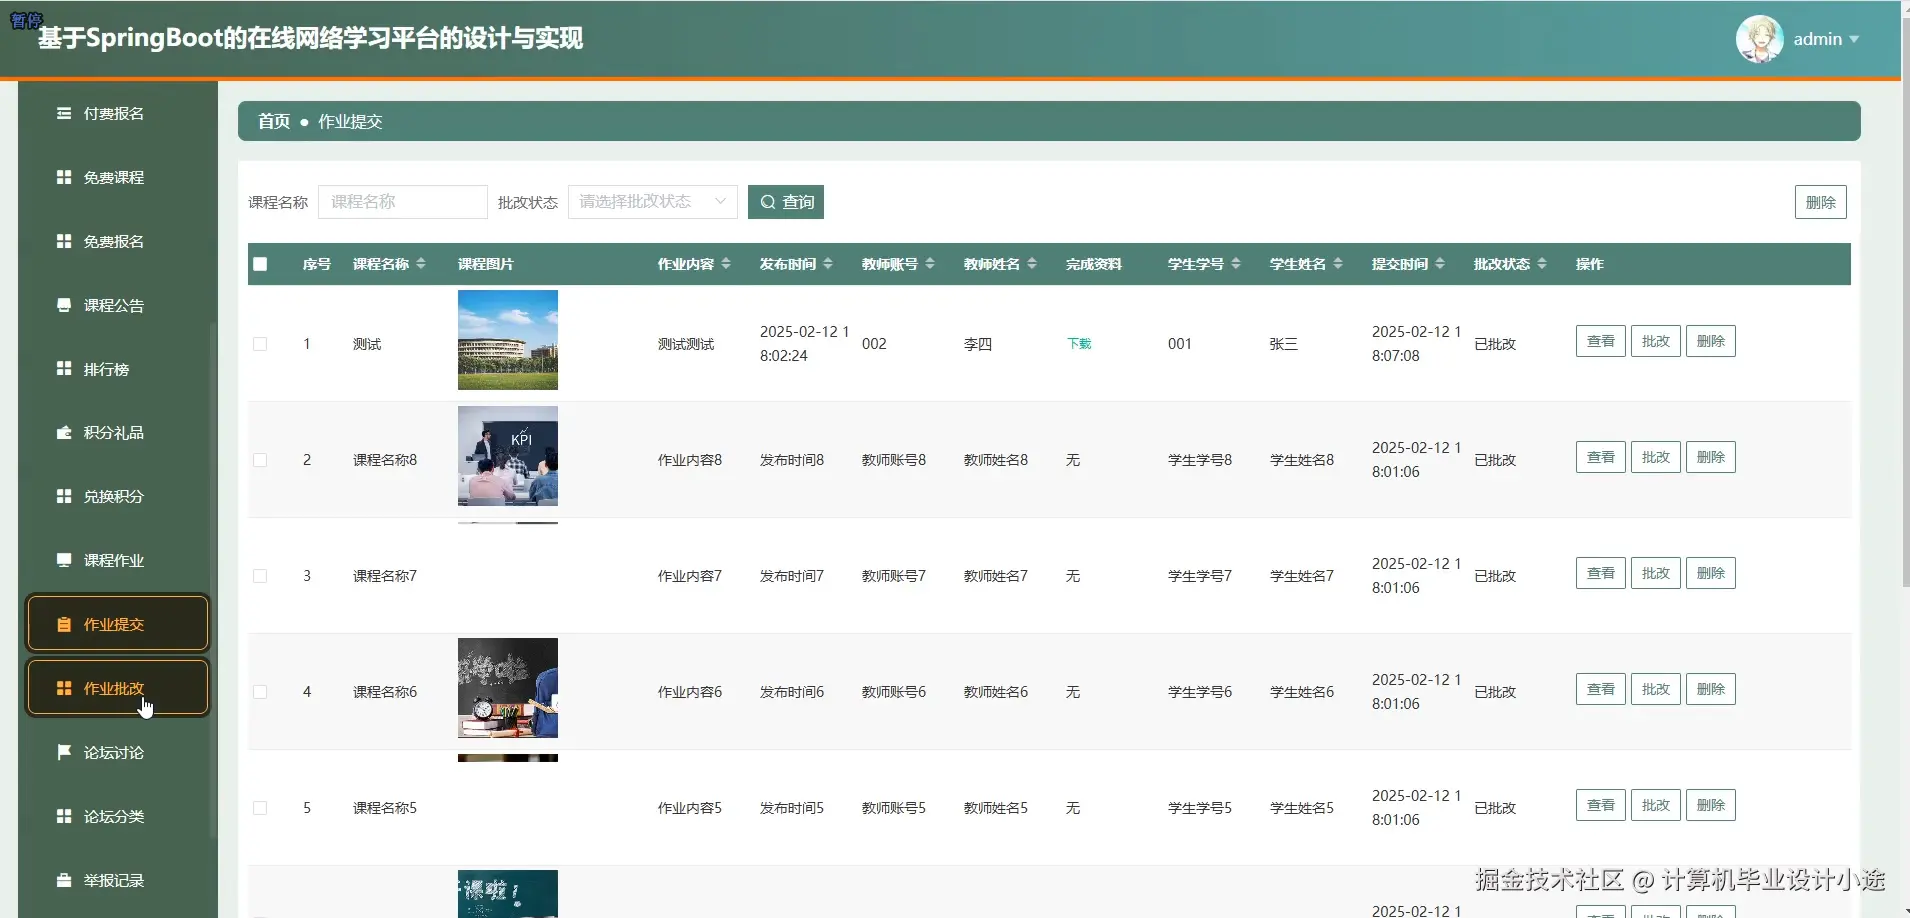
Task: Click the 论坛分类 grid icon in sidebar
Action: [x=64, y=816]
